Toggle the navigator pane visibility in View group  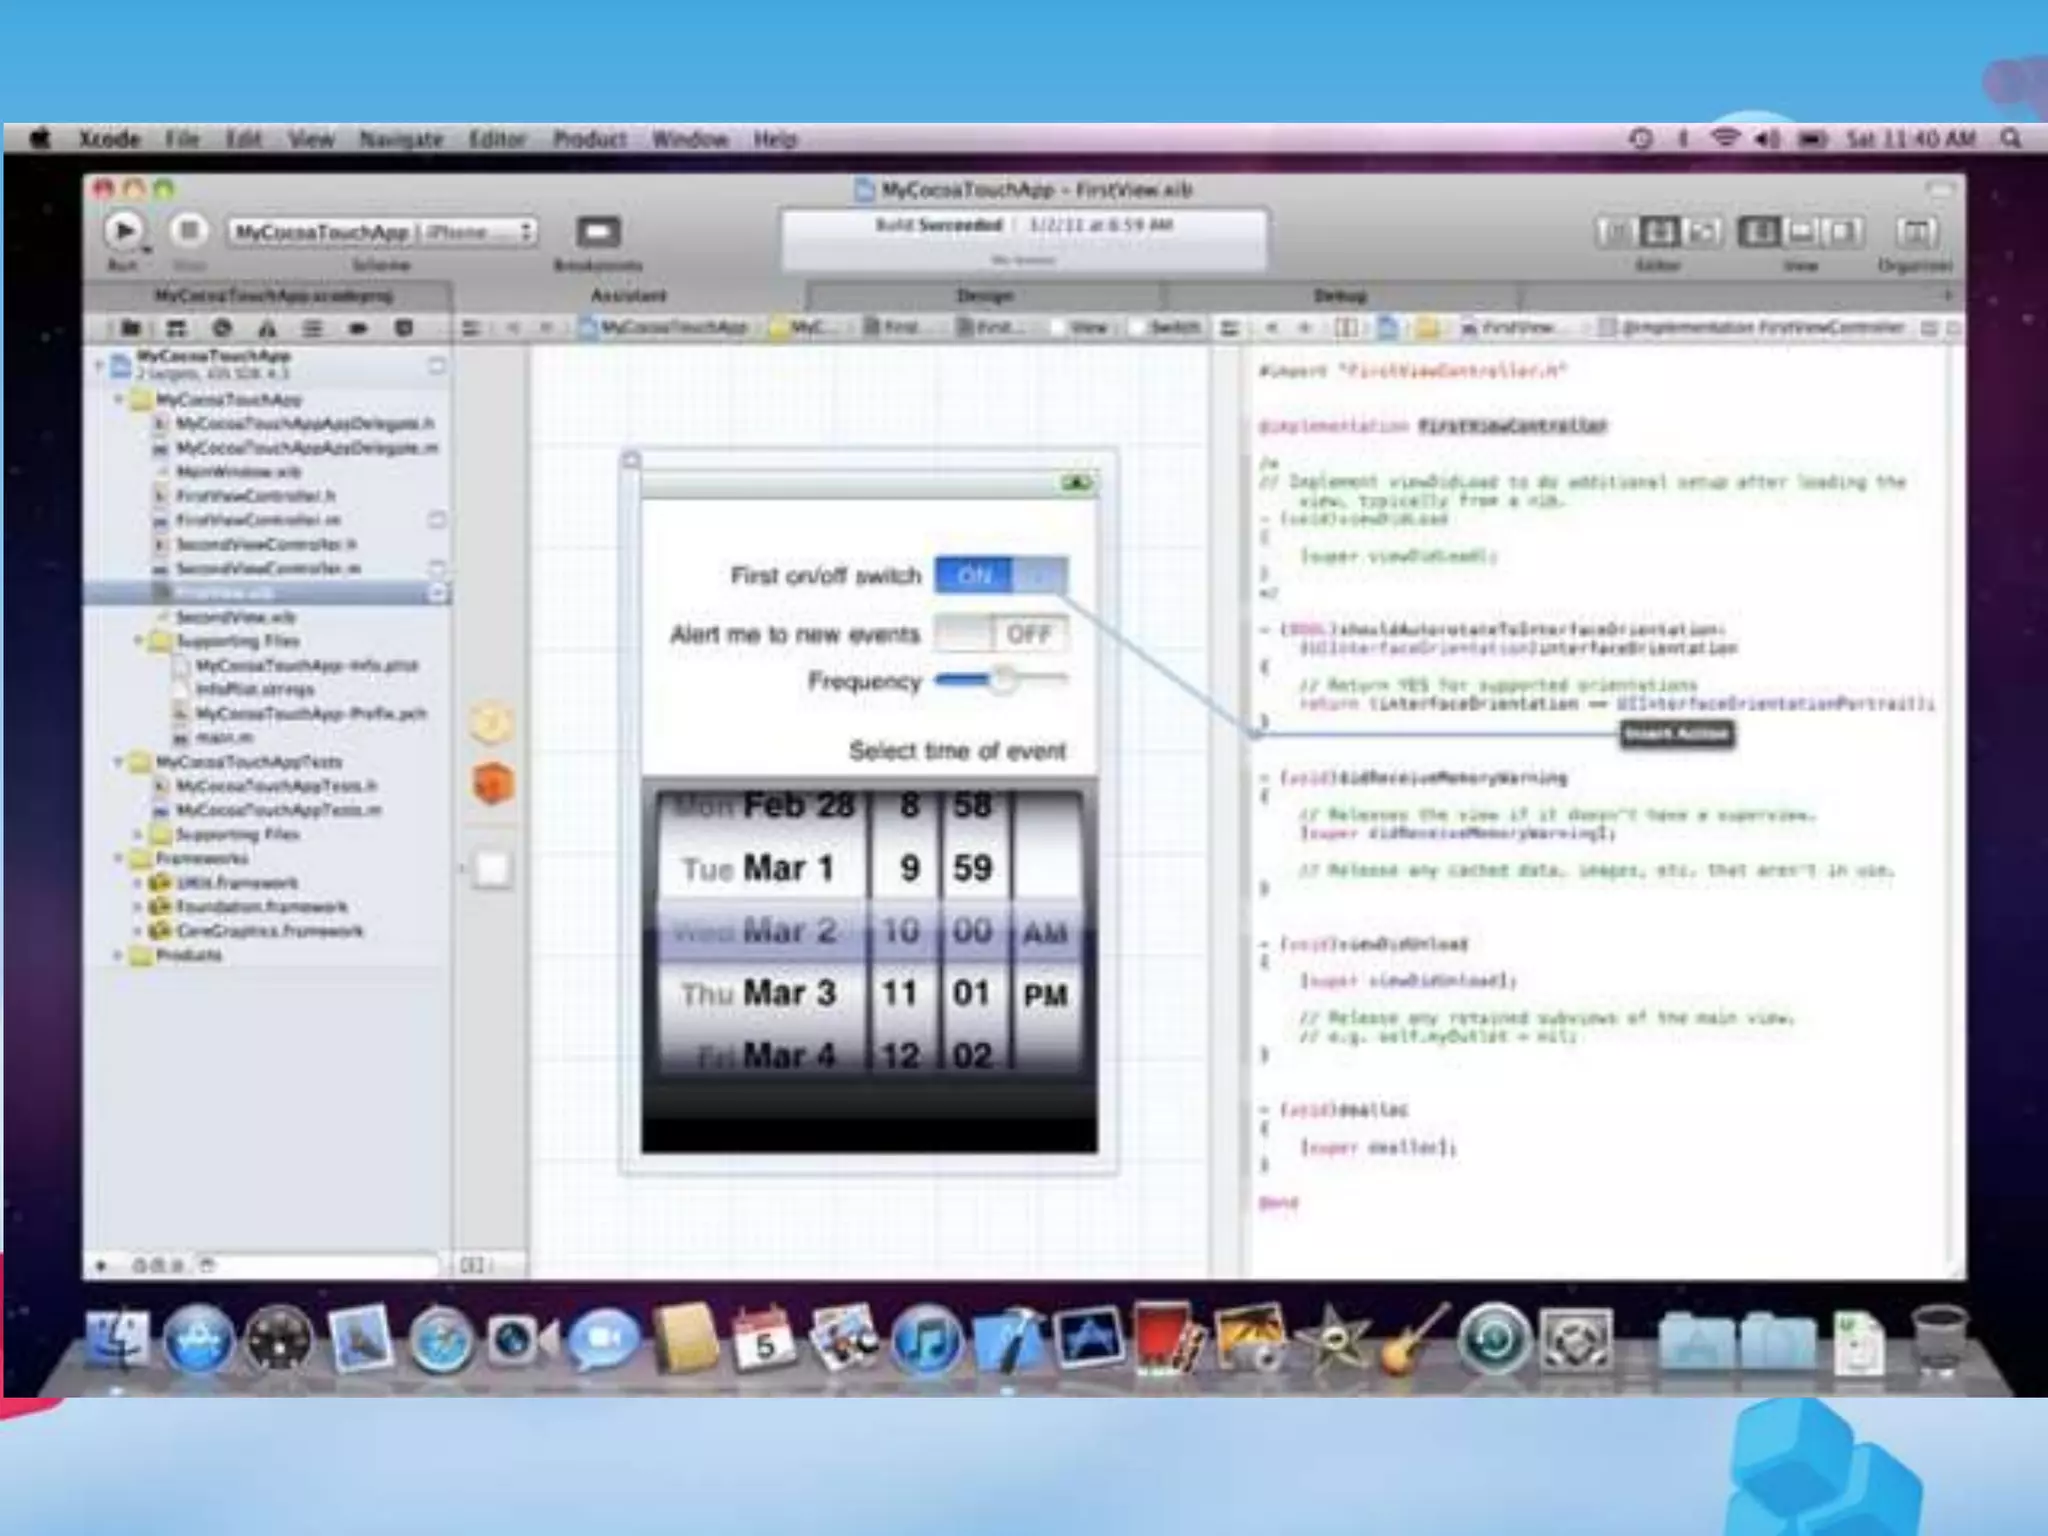pyautogui.click(x=1760, y=233)
